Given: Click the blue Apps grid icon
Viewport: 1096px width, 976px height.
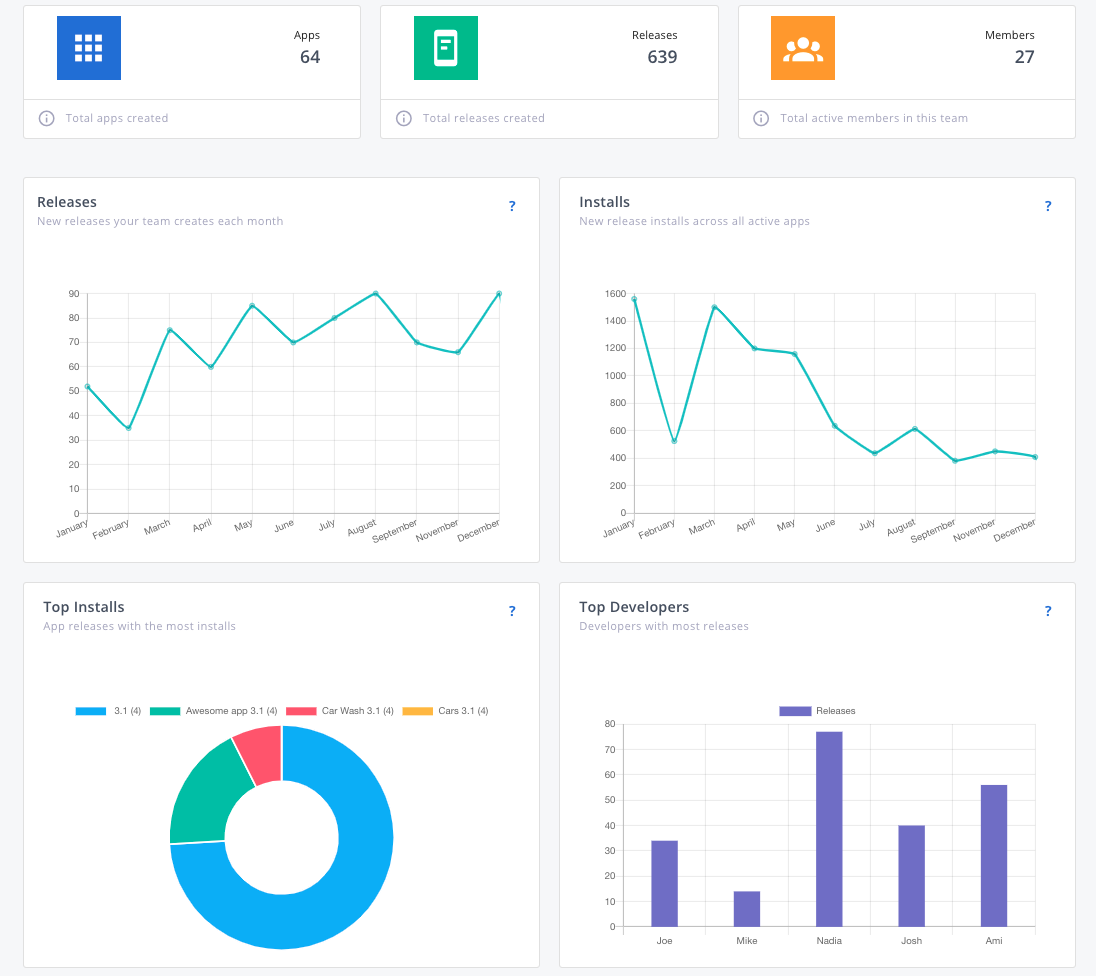Looking at the screenshot, I should [x=89, y=48].
